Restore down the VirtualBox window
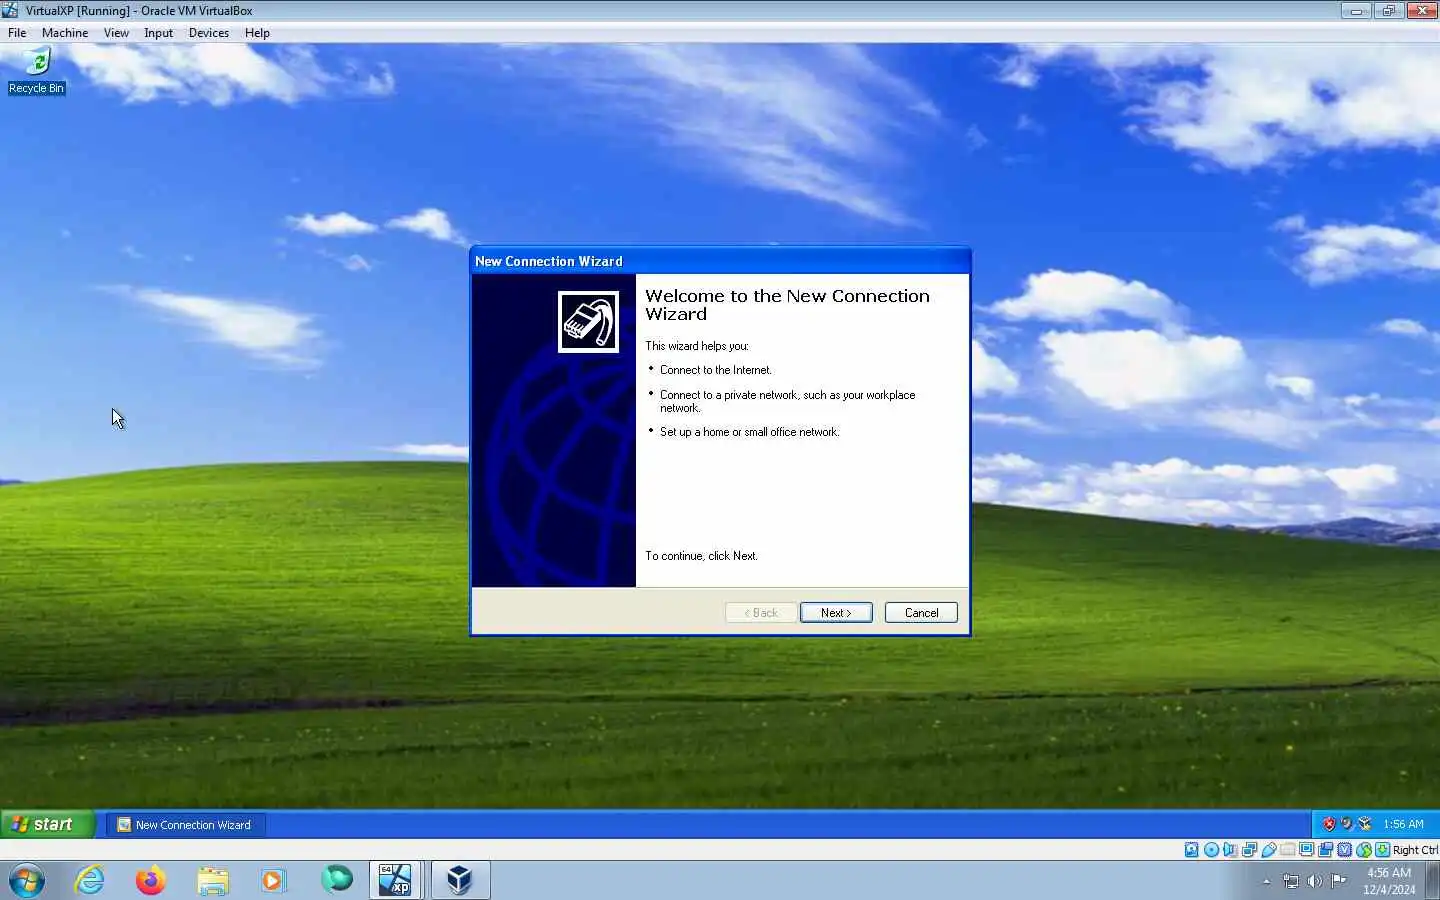This screenshot has height=900, width=1440. (1388, 11)
